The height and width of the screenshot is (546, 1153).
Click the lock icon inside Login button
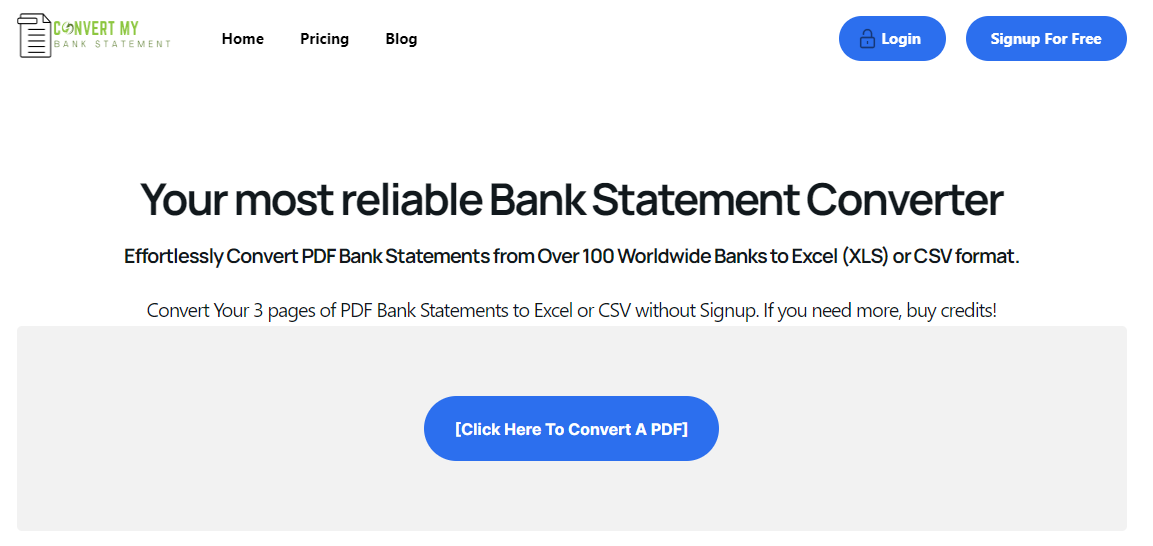868,39
